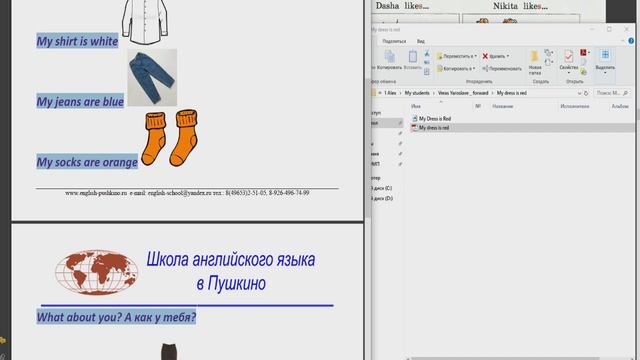Screen dimensions: 640x360
Task: Open the View (Вид) ribbon tab
Action: click(421, 41)
